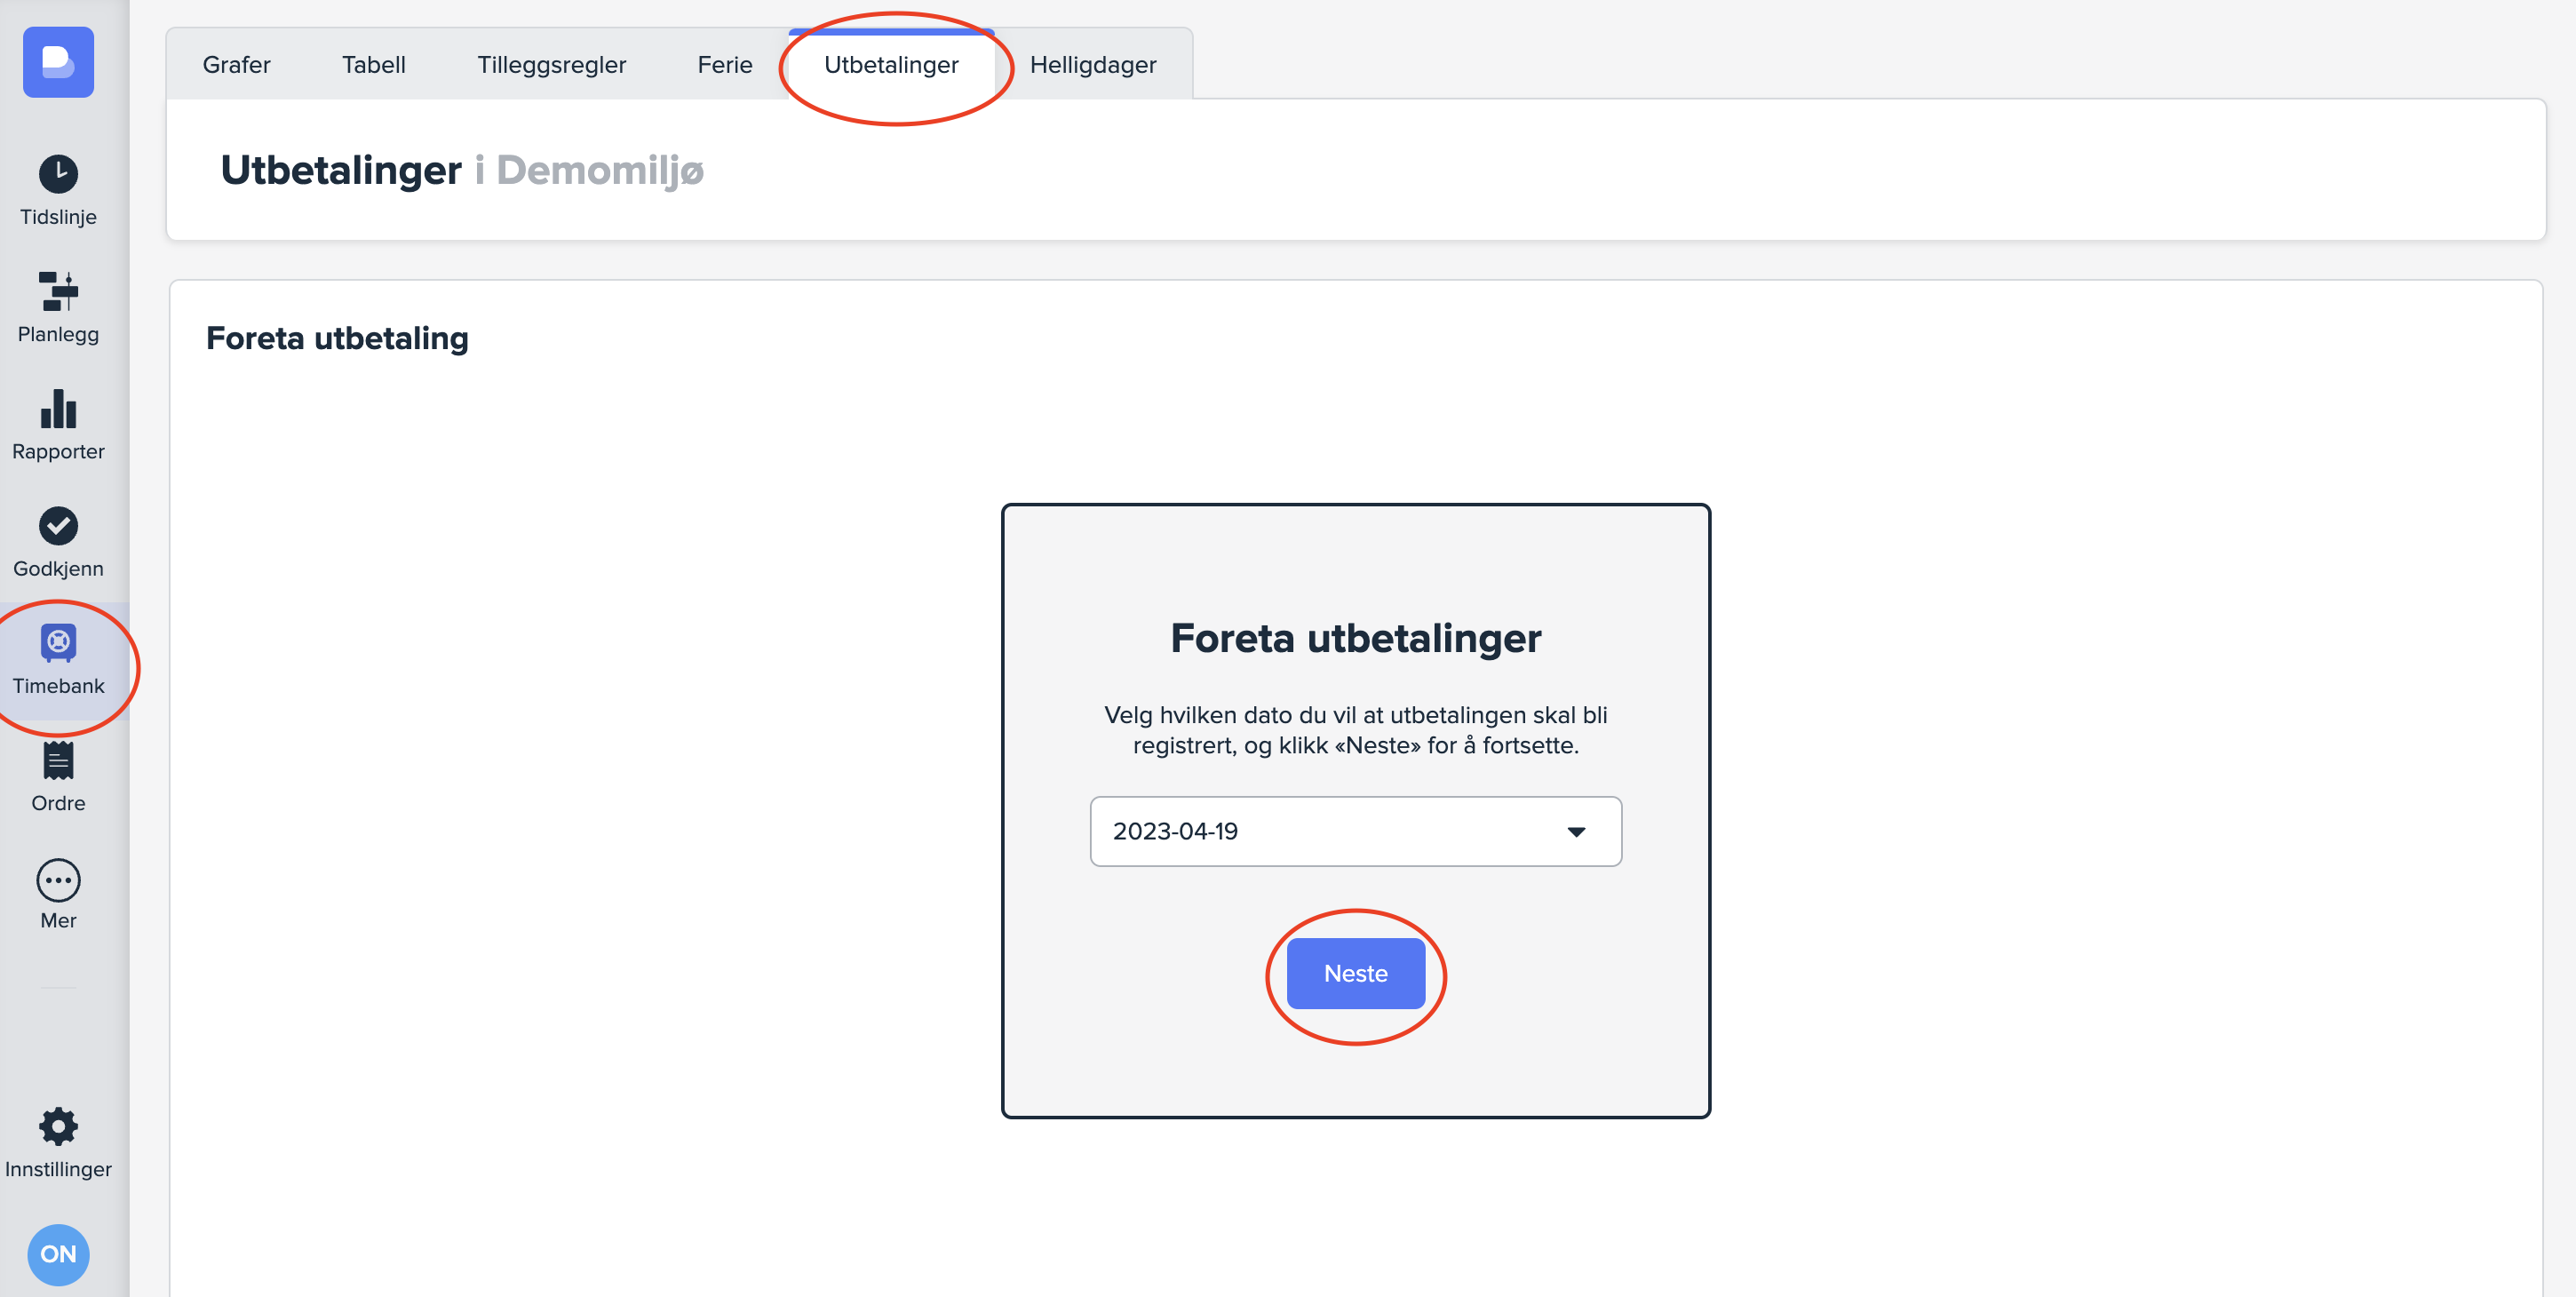Switch to the Tabell tab
2576x1297 pixels.
[373, 65]
